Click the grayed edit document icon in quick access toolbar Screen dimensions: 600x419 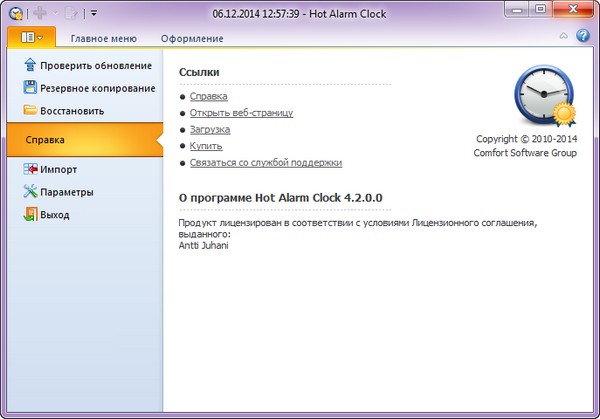pyautogui.click(x=71, y=14)
